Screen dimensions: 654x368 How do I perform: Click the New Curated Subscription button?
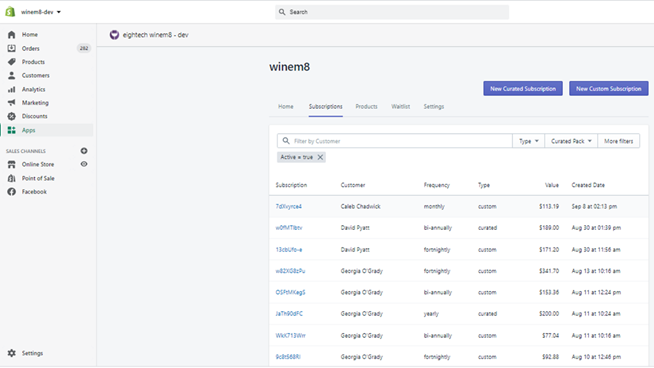point(523,88)
